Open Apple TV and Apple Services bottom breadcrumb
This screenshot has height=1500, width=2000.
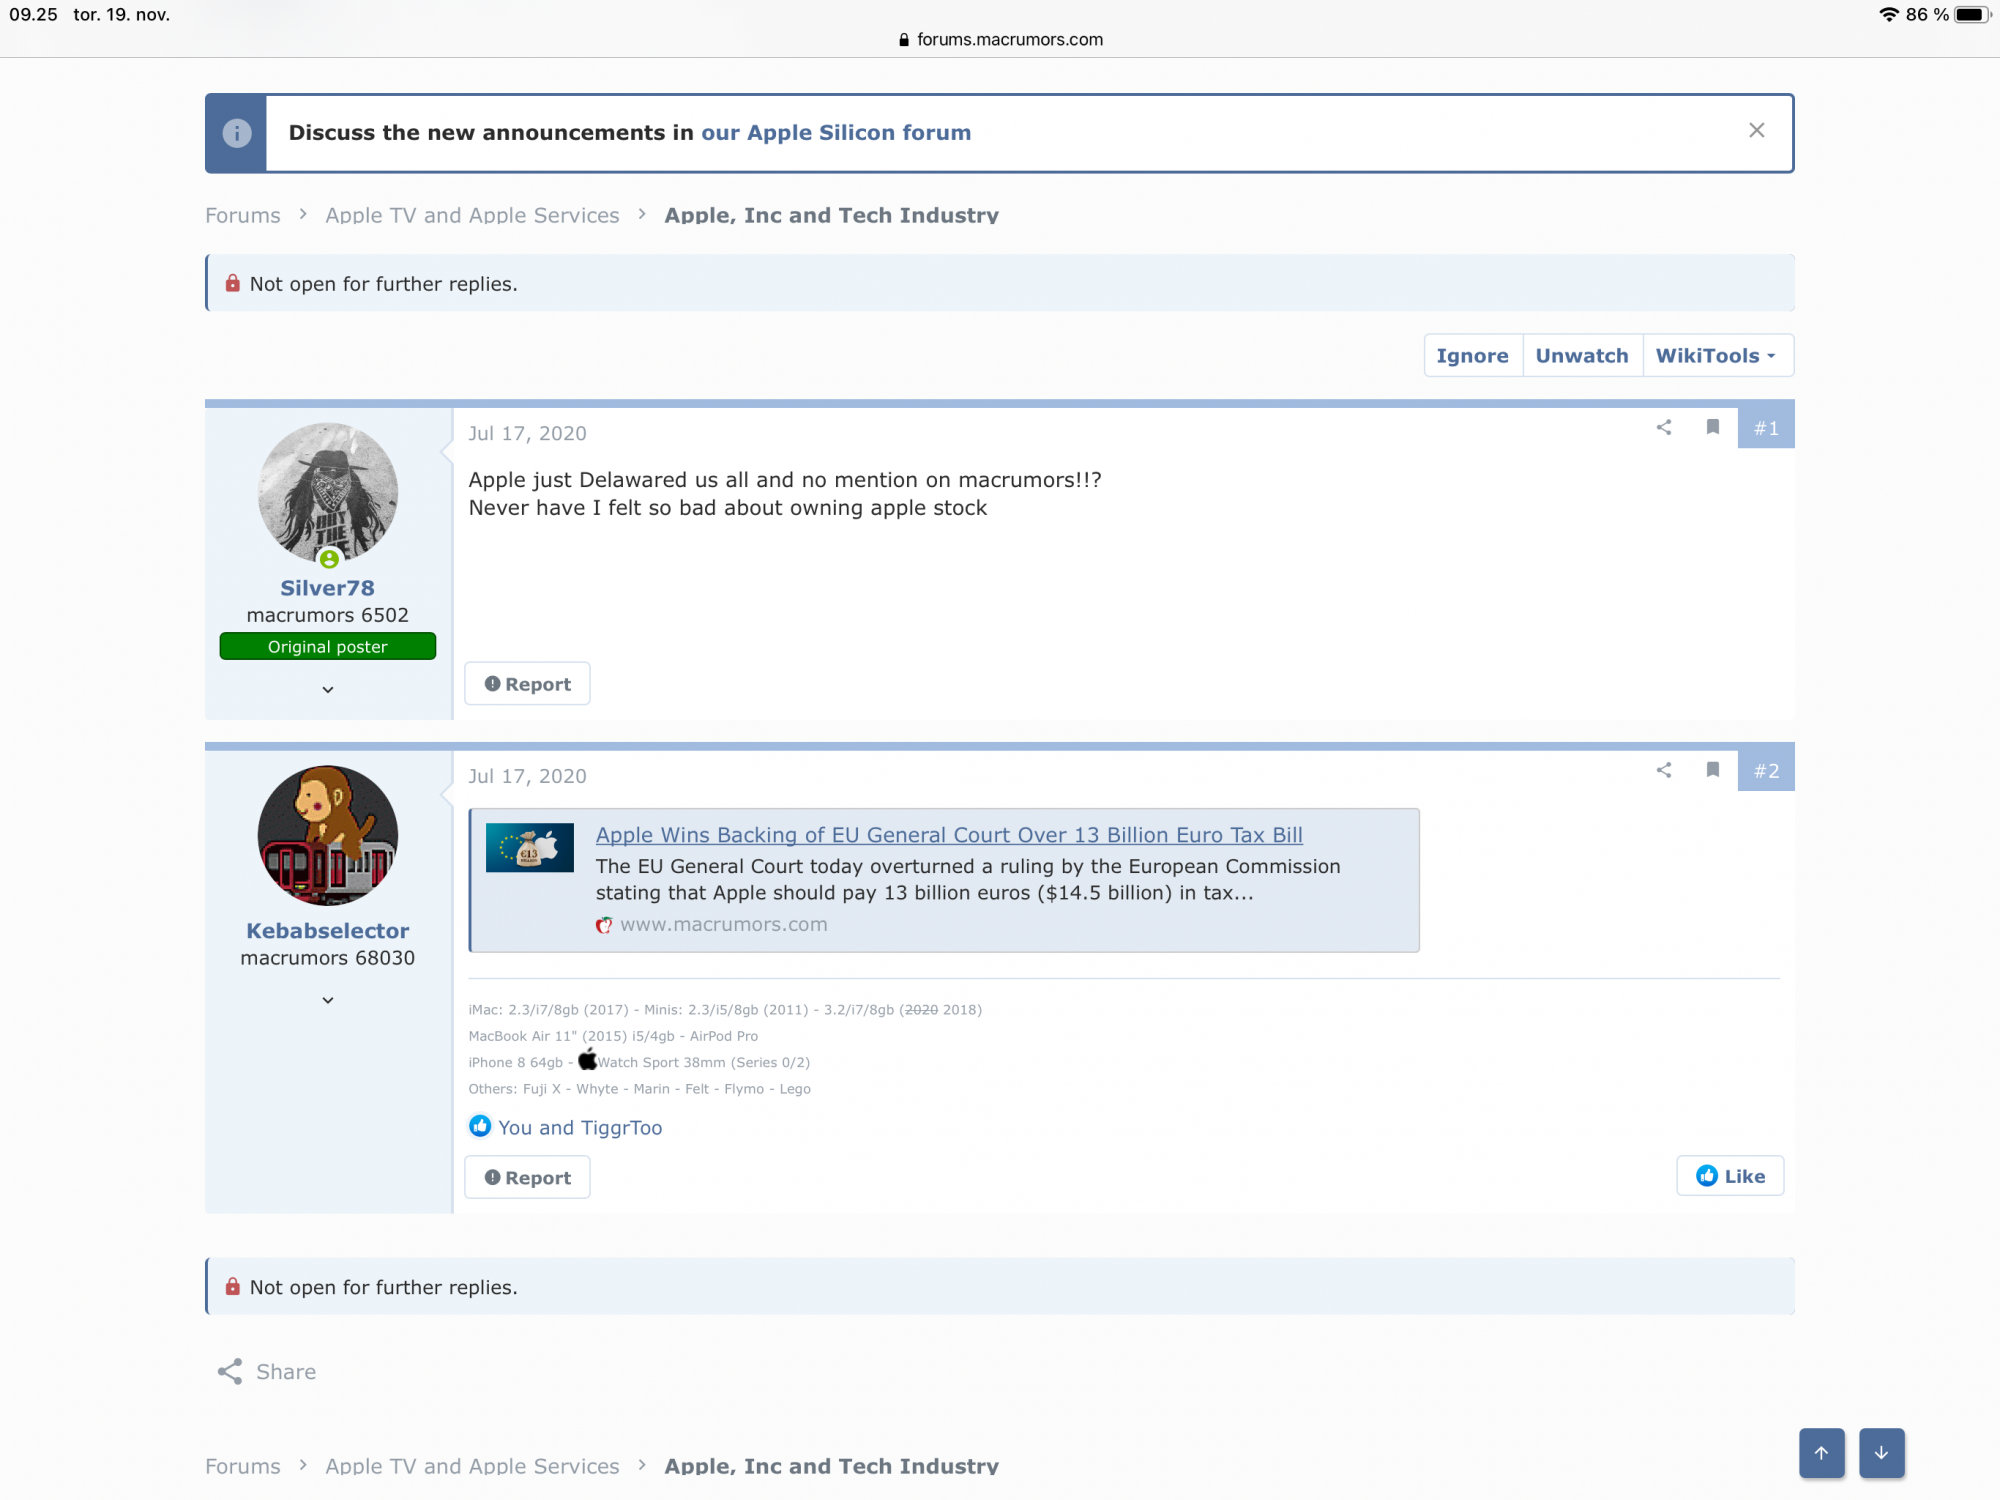tap(472, 1467)
